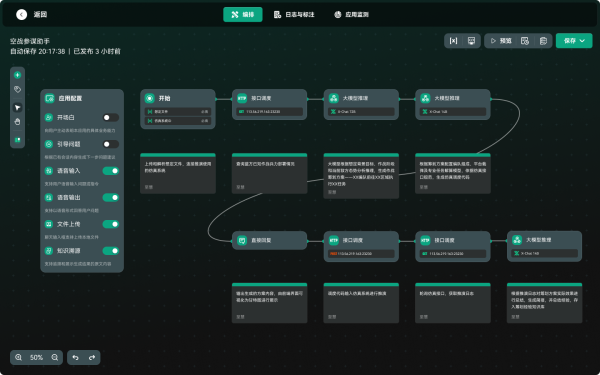Click the 已发布 3 小时前 status text

pyautogui.click(x=97, y=51)
